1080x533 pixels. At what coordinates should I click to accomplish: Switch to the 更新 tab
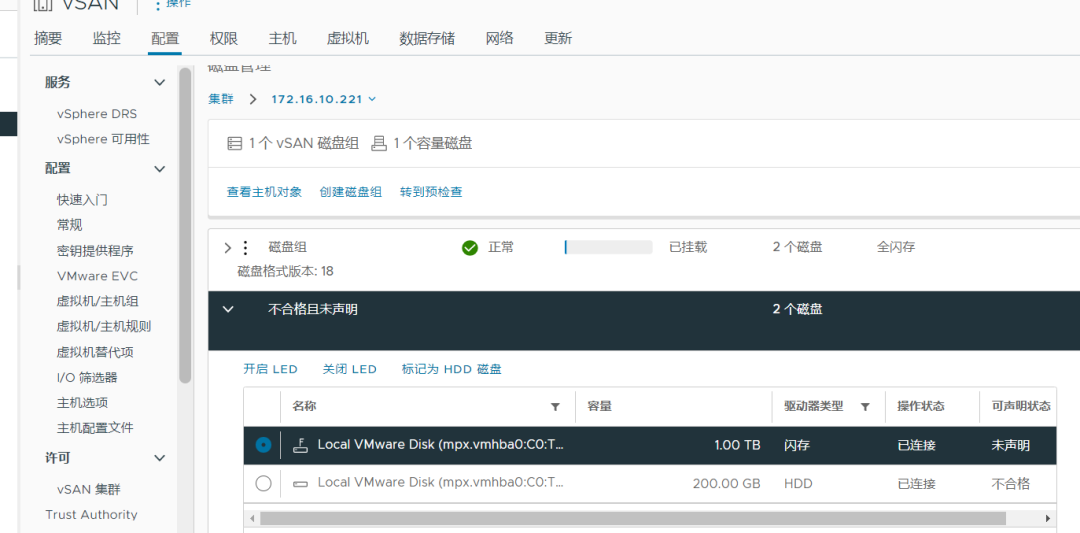[x=558, y=39]
